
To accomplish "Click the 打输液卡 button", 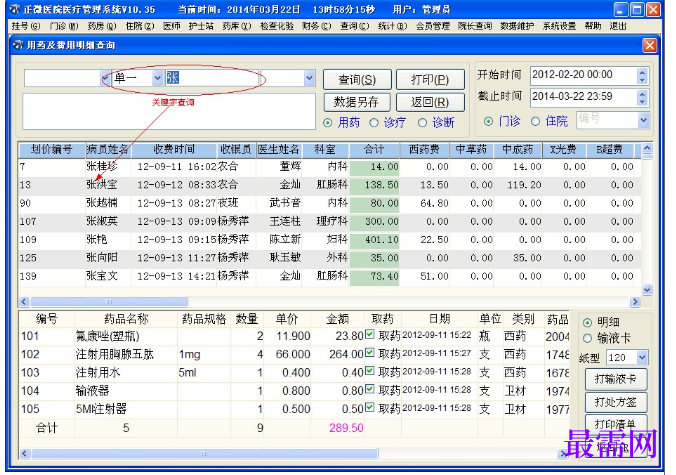I will (x=616, y=379).
